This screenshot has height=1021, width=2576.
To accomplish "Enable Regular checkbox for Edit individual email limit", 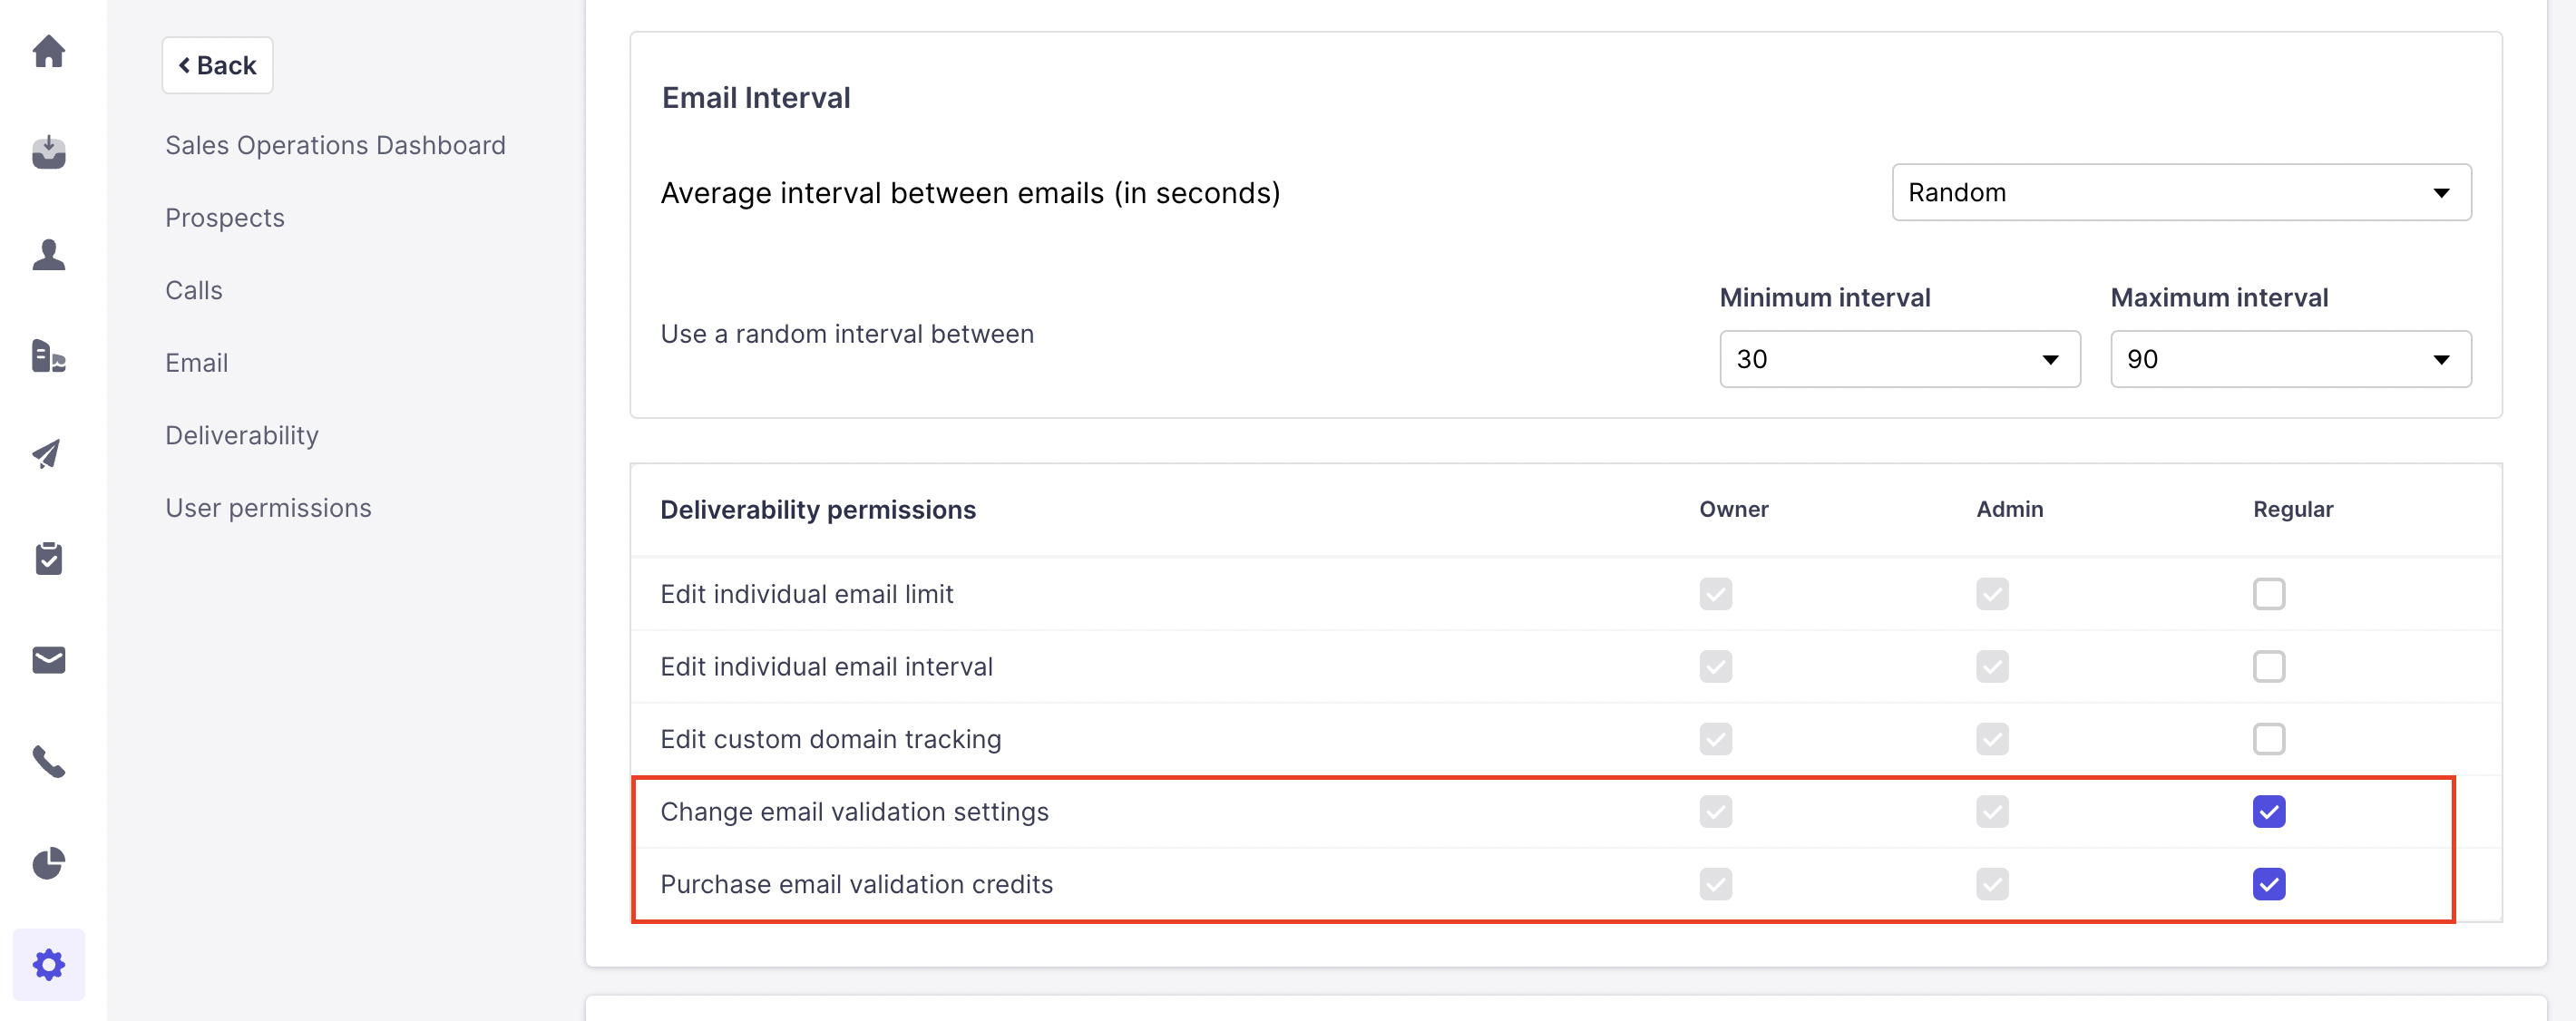I will [x=2268, y=594].
